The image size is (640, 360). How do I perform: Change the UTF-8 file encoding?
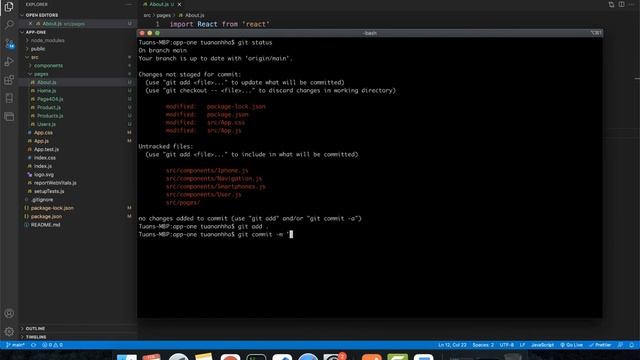[507, 345]
